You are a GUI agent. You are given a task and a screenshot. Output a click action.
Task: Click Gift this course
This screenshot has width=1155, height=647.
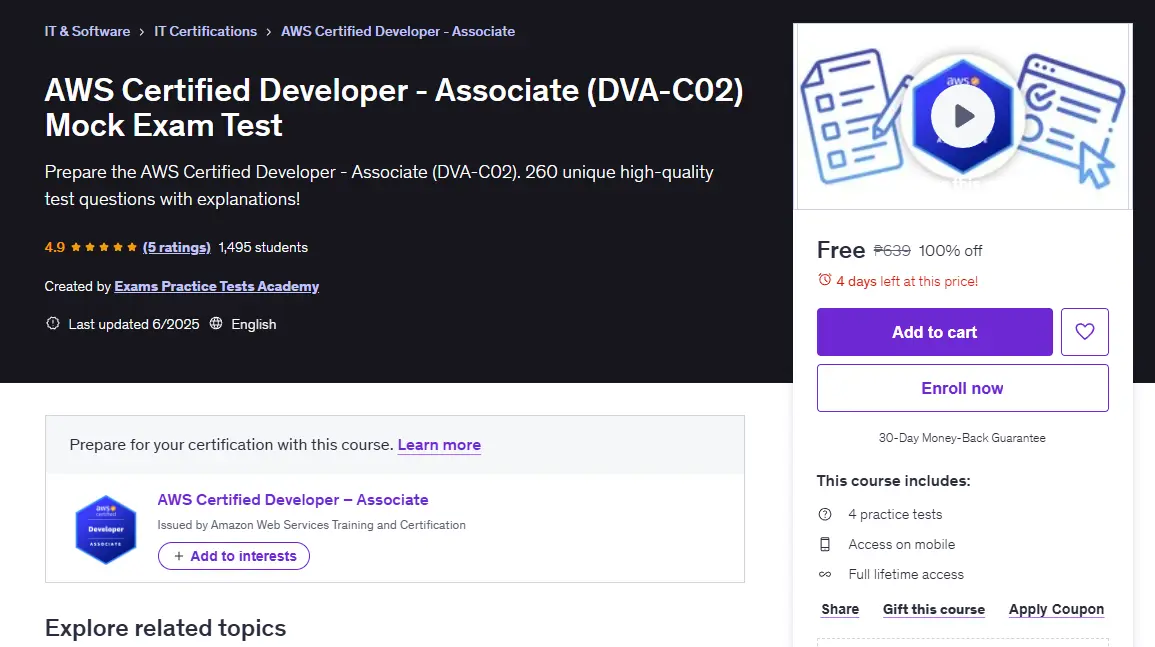pos(933,609)
